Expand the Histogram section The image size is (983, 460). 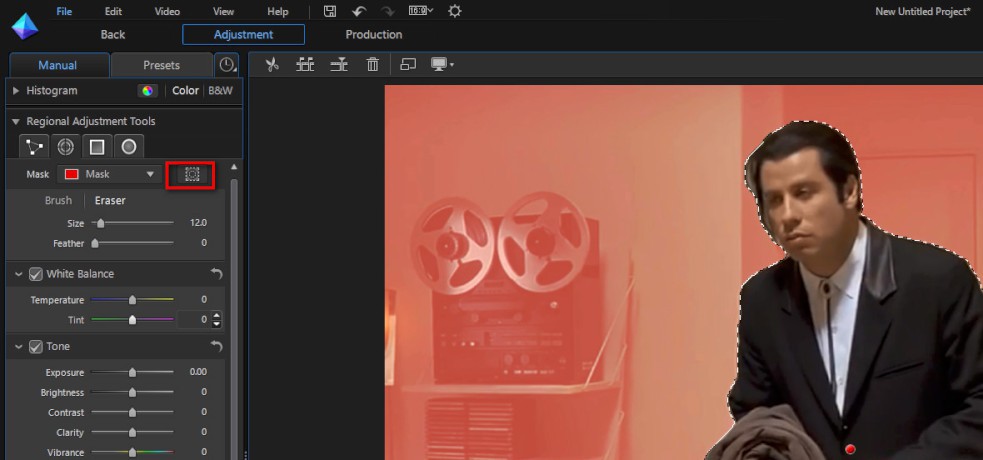pyautogui.click(x=16, y=91)
